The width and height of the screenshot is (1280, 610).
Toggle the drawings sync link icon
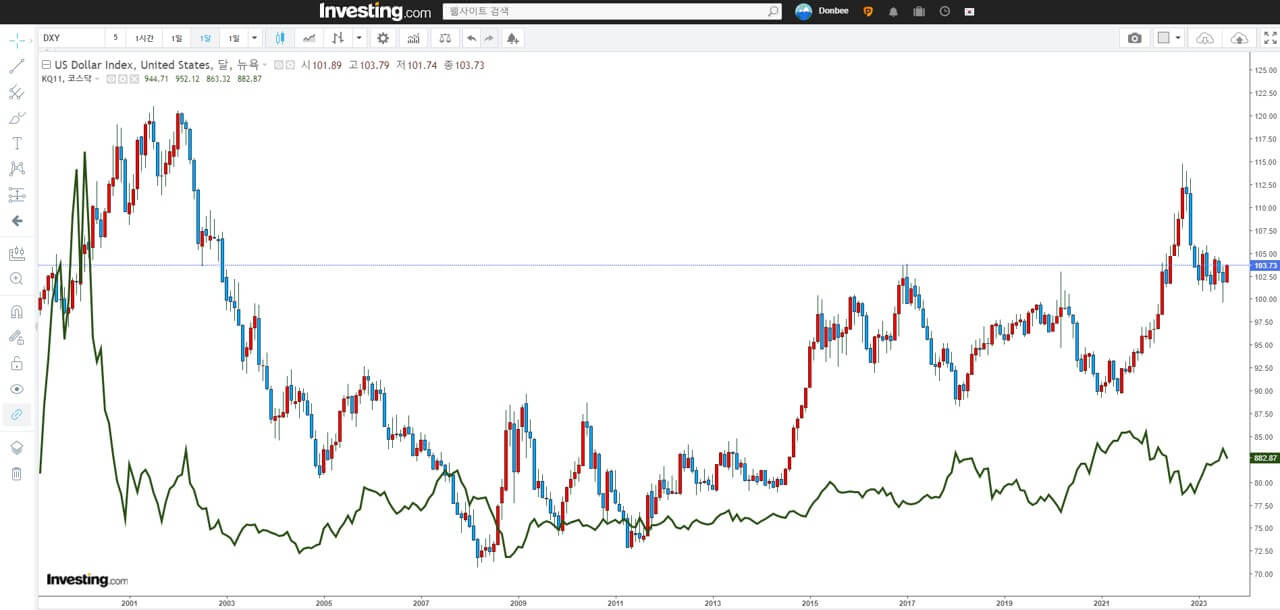tap(17, 414)
